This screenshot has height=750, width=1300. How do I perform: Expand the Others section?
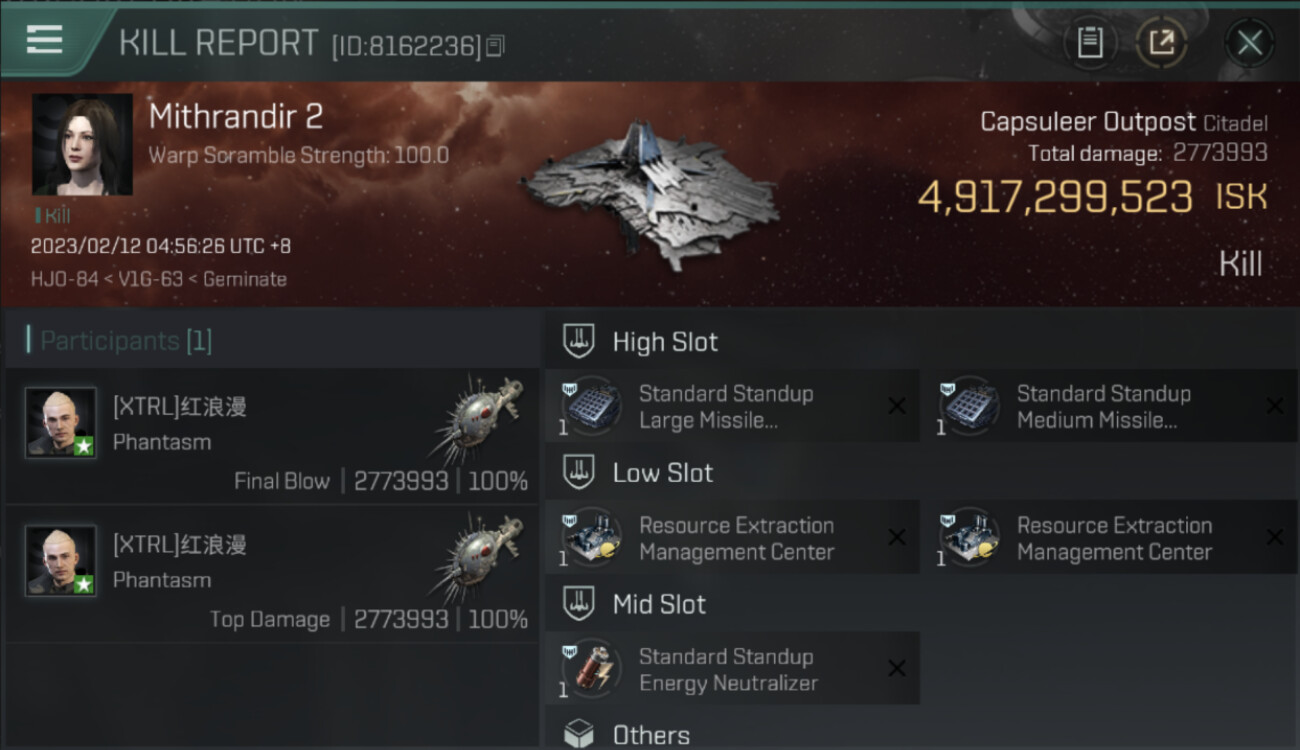[x=627, y=735]
